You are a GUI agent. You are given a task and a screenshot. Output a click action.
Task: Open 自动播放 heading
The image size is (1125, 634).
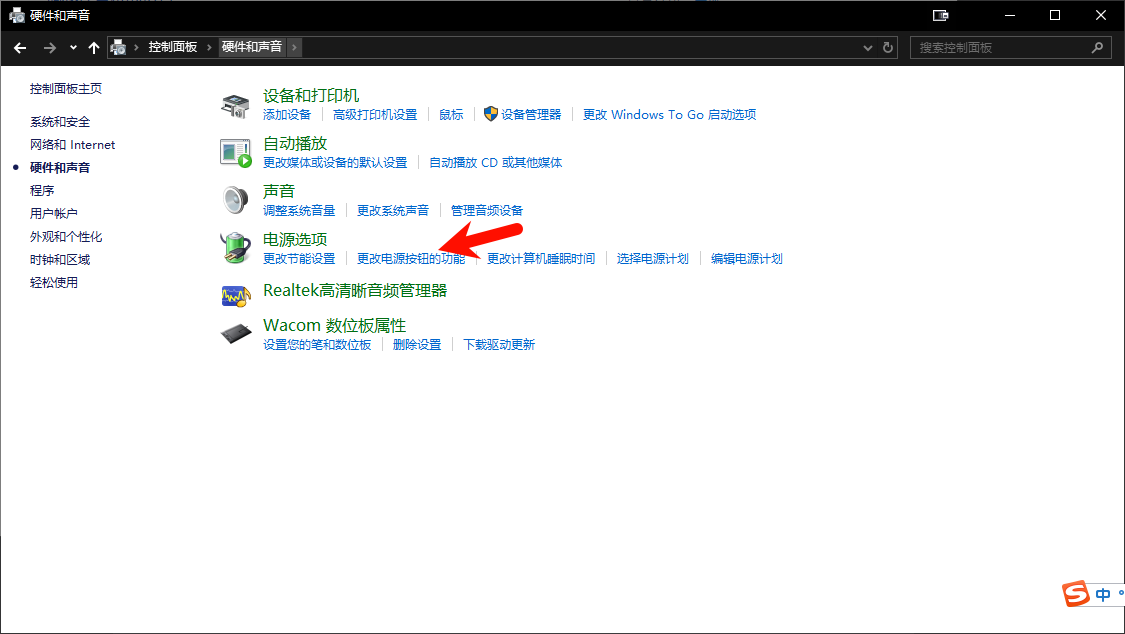tap(295, 143)
